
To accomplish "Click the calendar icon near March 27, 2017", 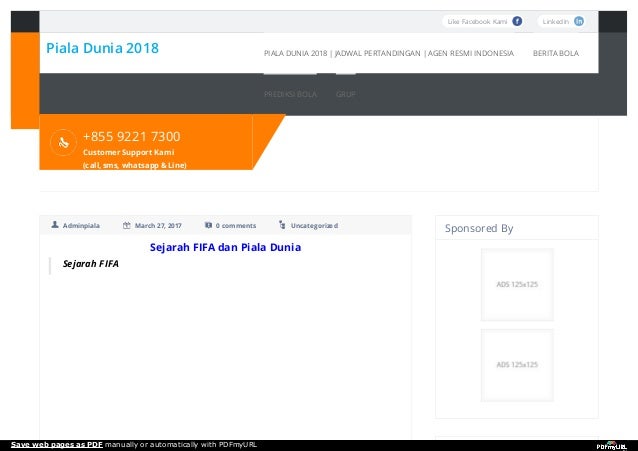I will [x=127, y=226].
